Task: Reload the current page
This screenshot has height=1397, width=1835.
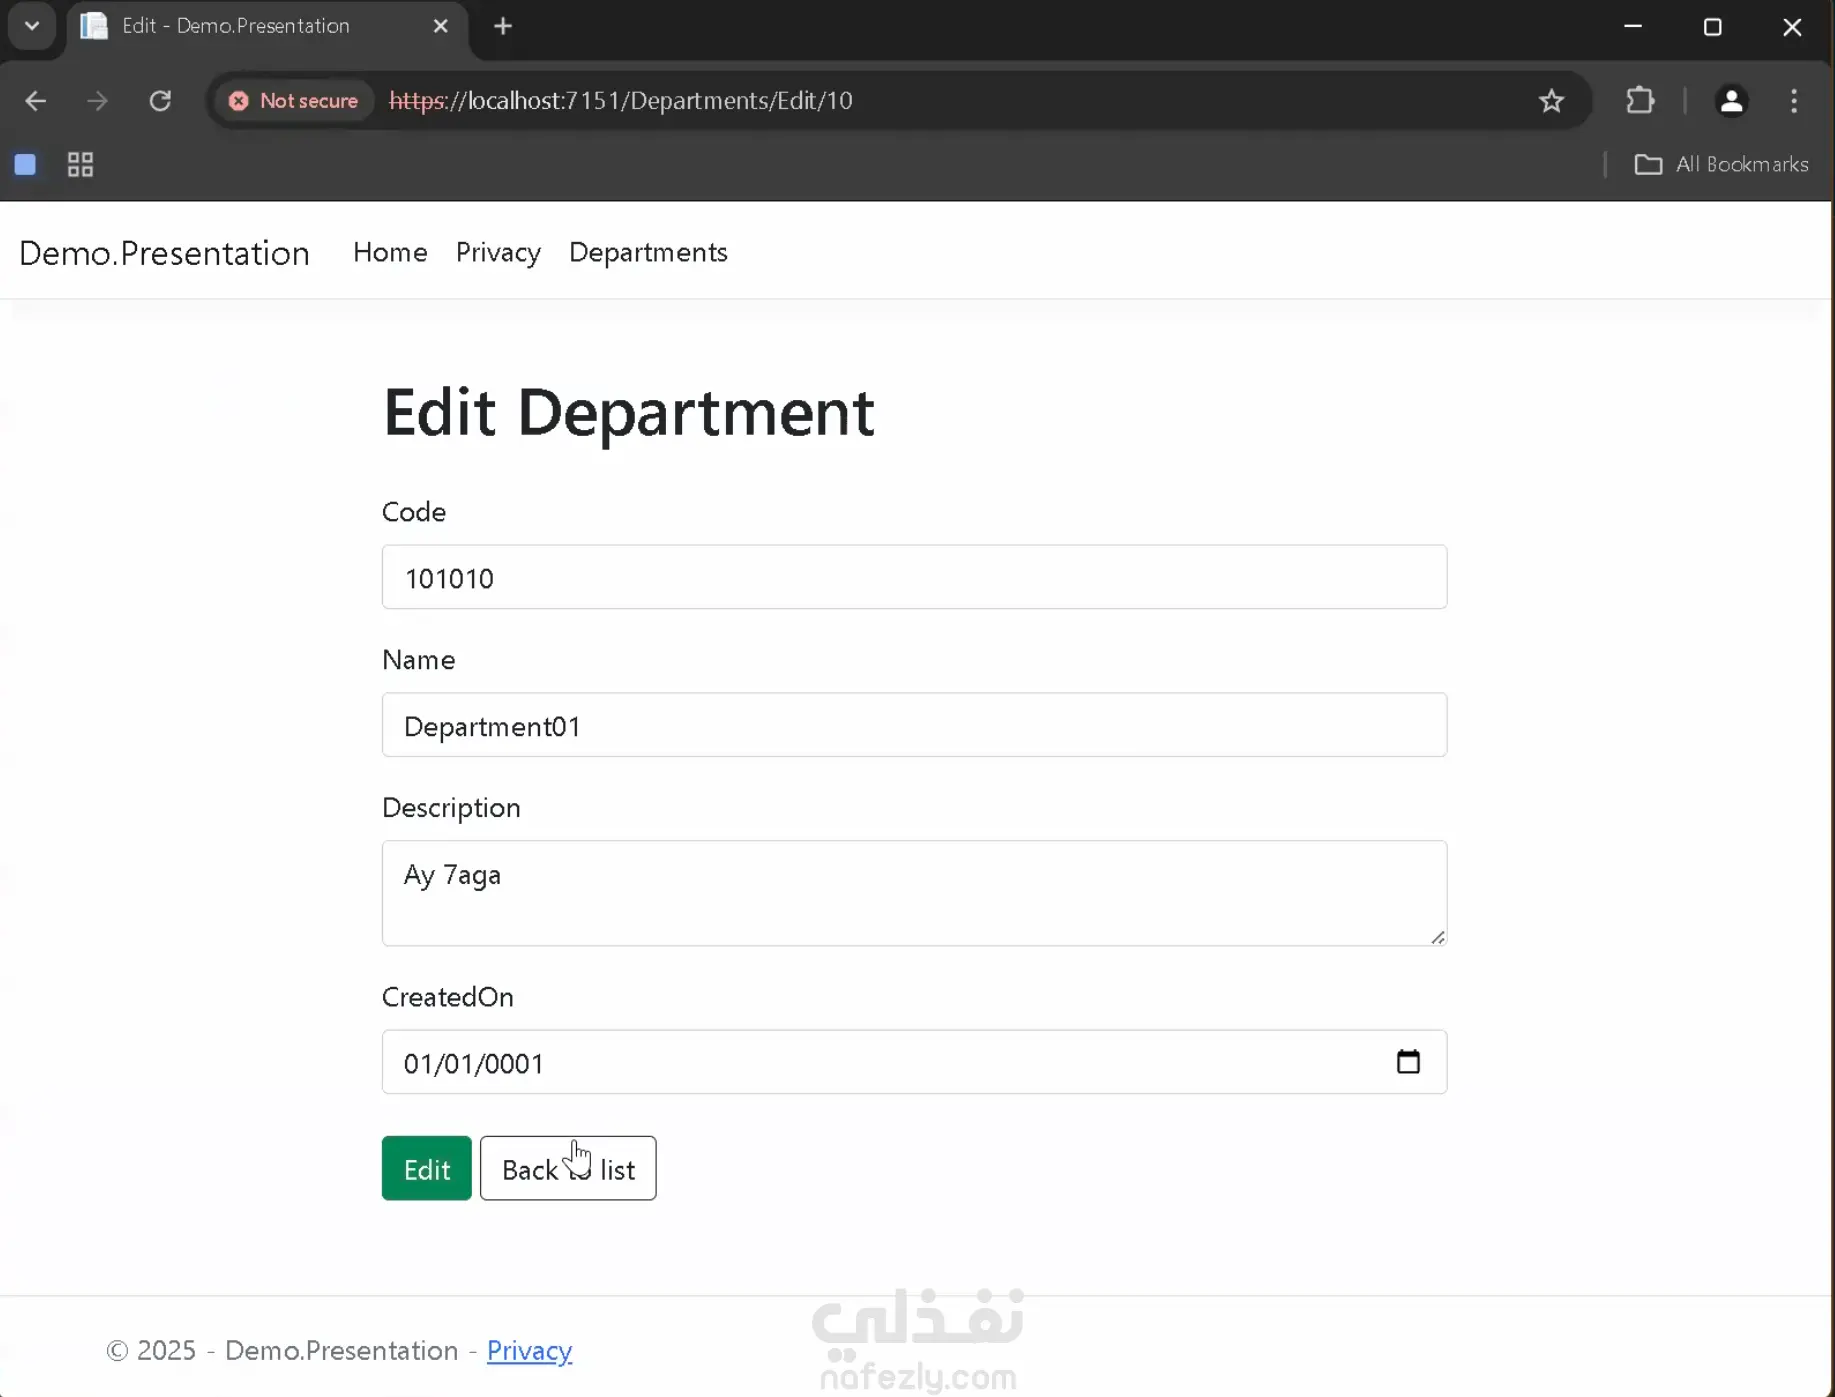Action: coord(160,101)
